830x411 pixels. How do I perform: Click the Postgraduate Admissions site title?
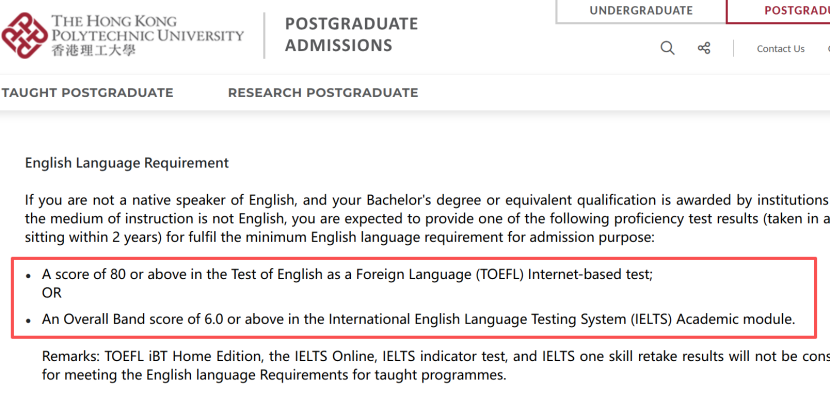coord(351,34)
